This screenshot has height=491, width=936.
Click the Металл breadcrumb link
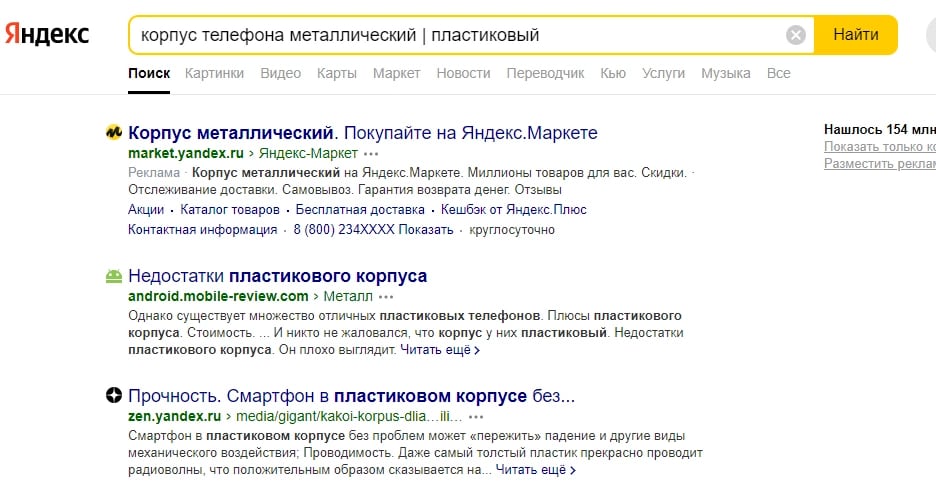click(347, 297)
